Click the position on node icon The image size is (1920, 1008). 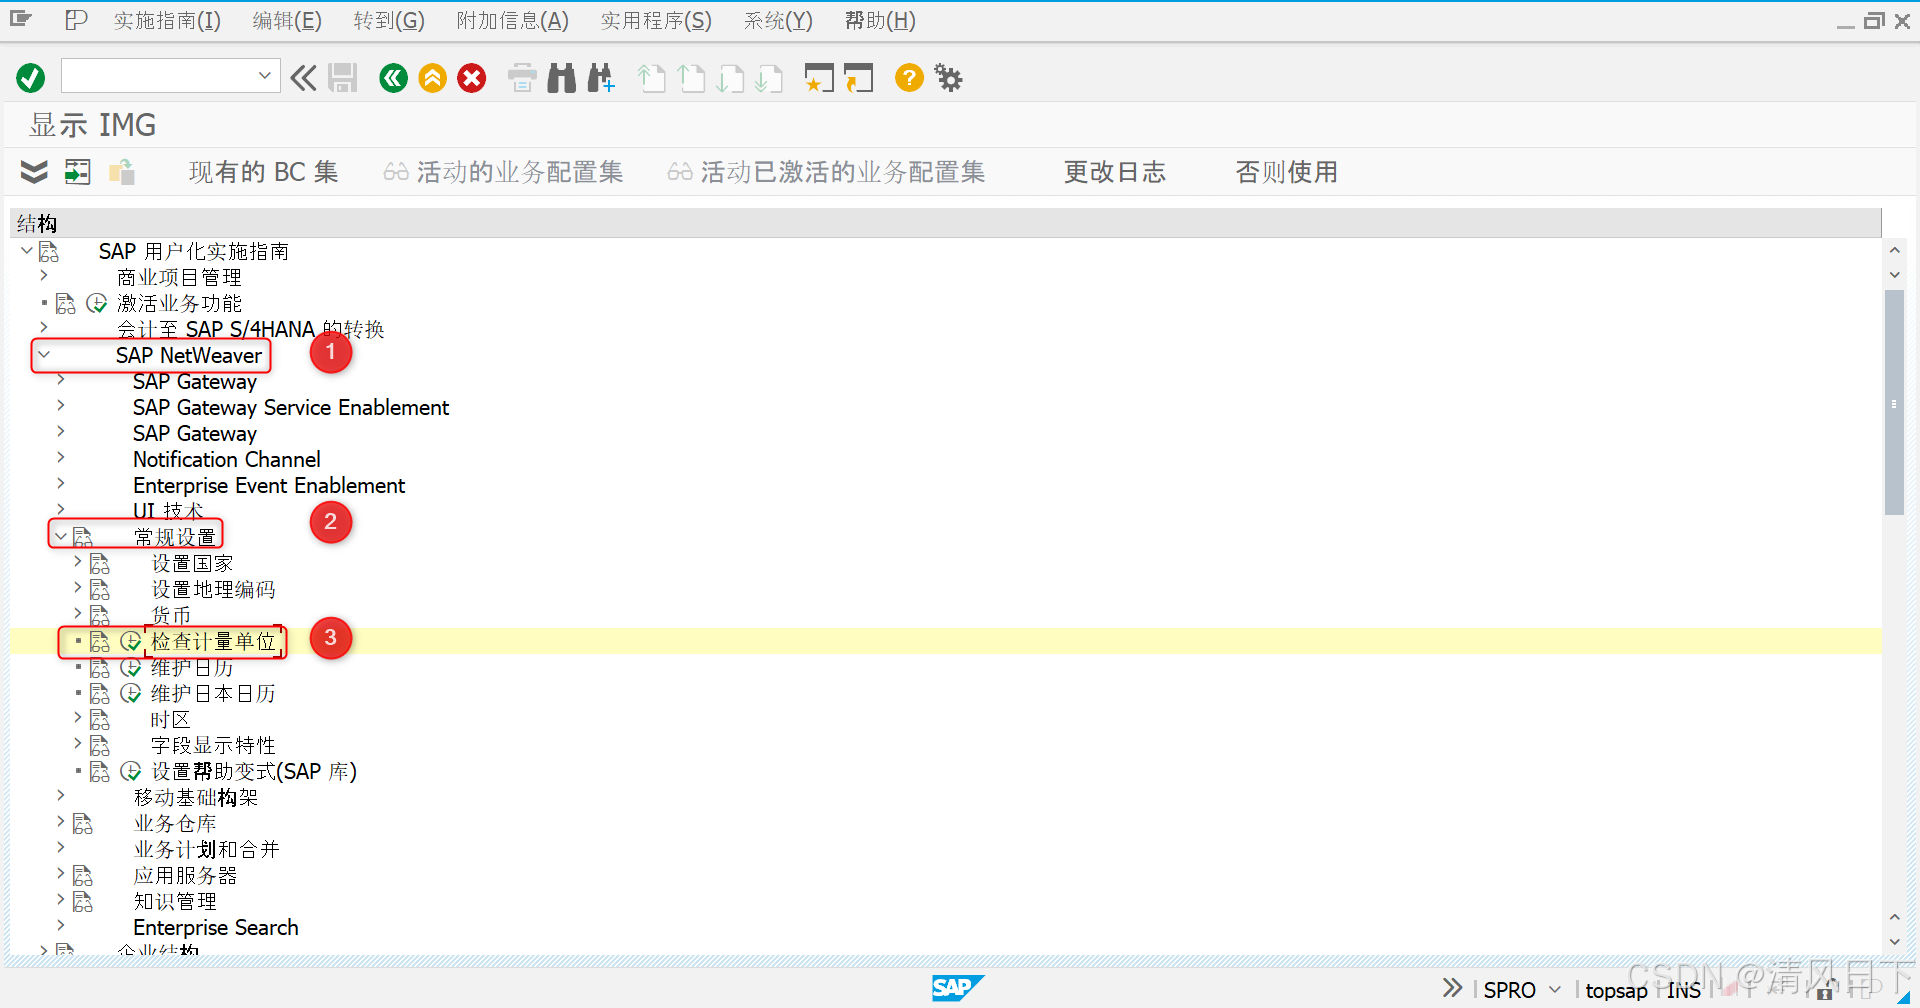click(x=77, y=172)
